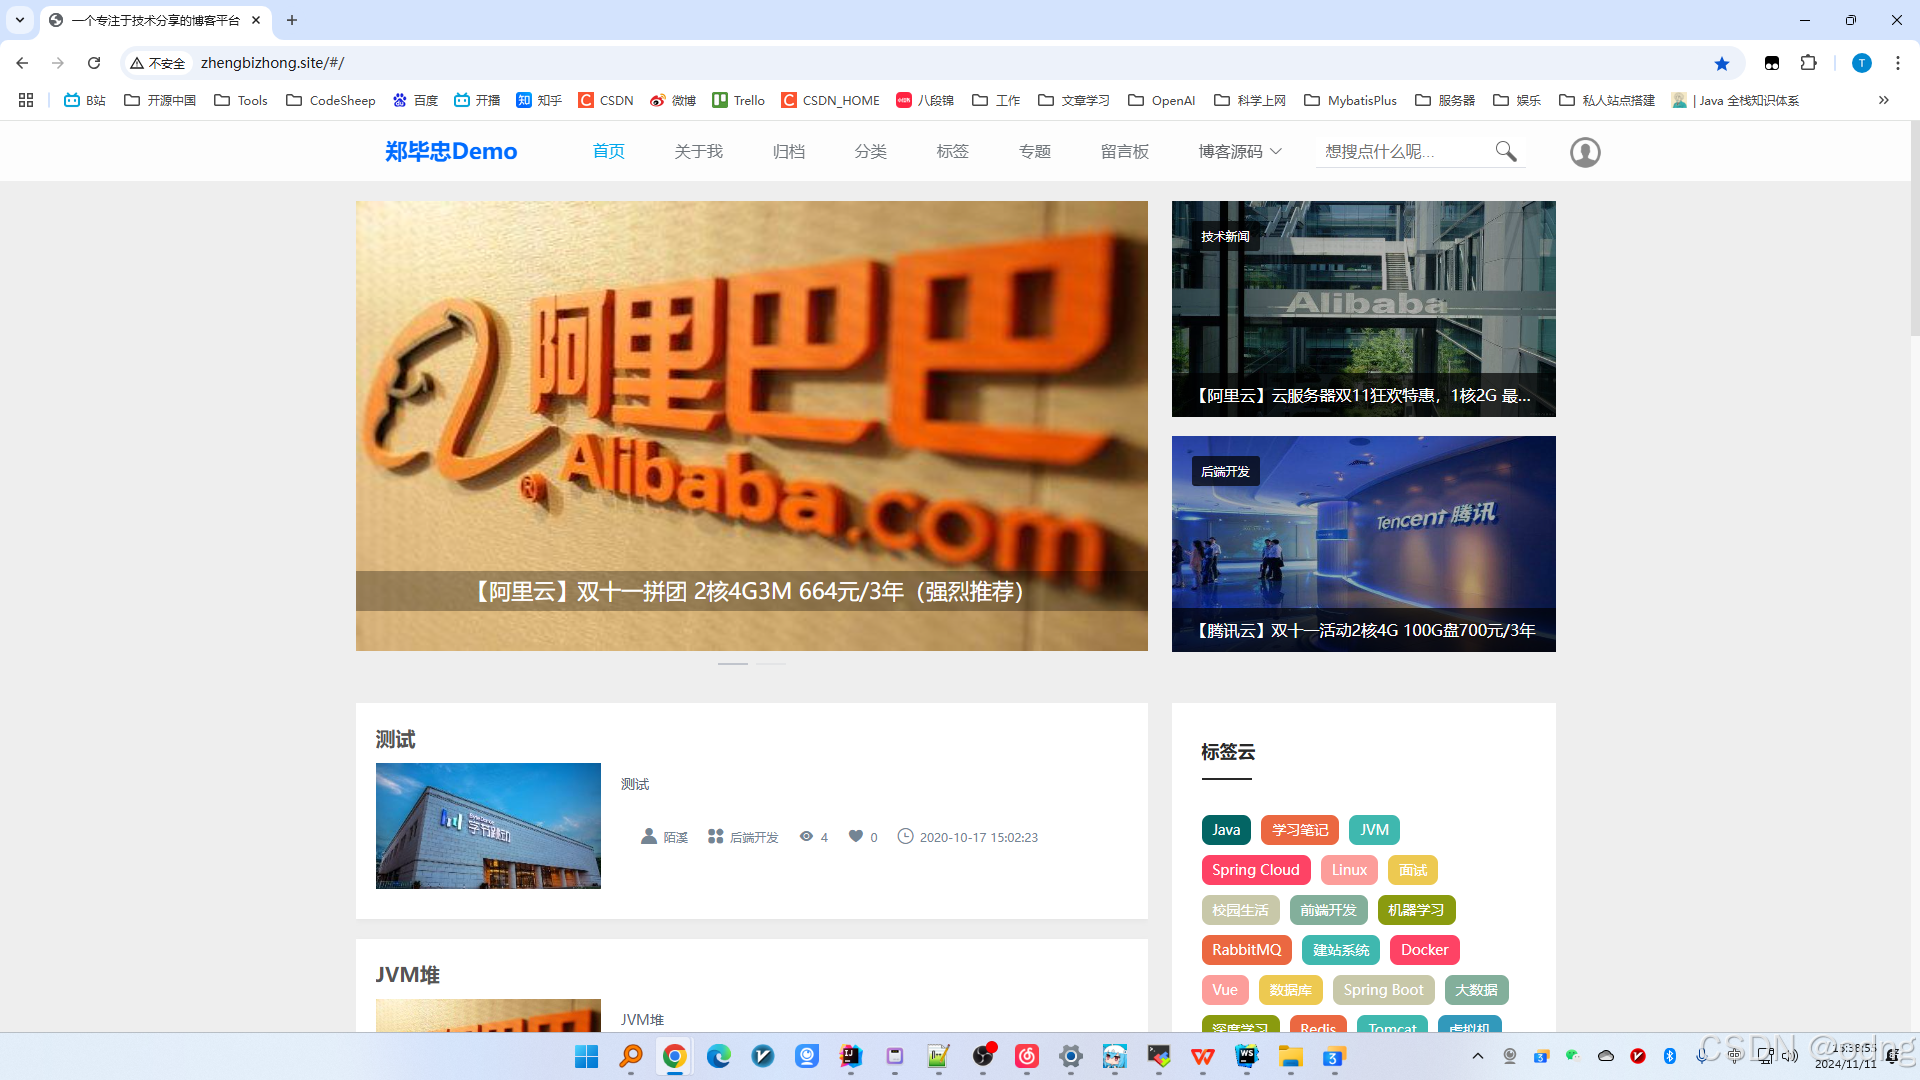The height and width of the screenshot is (1080, 1920).
Task: Bookmark star icon in address bar
Action: pyautogui.click(x=1722, y=63)
